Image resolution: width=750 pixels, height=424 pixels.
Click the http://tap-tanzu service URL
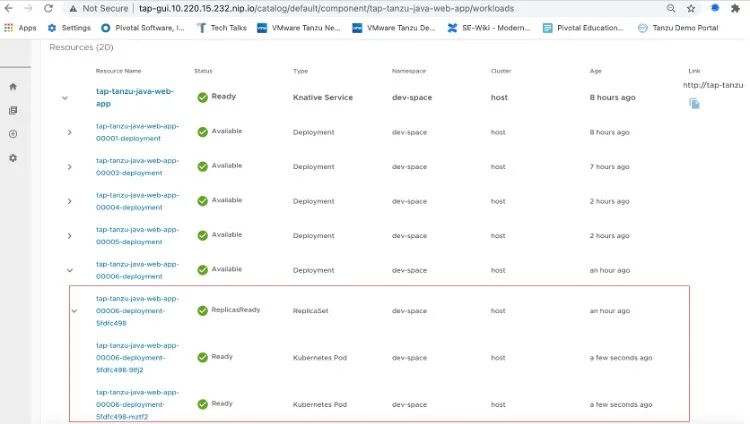click(x=713, y=85)
